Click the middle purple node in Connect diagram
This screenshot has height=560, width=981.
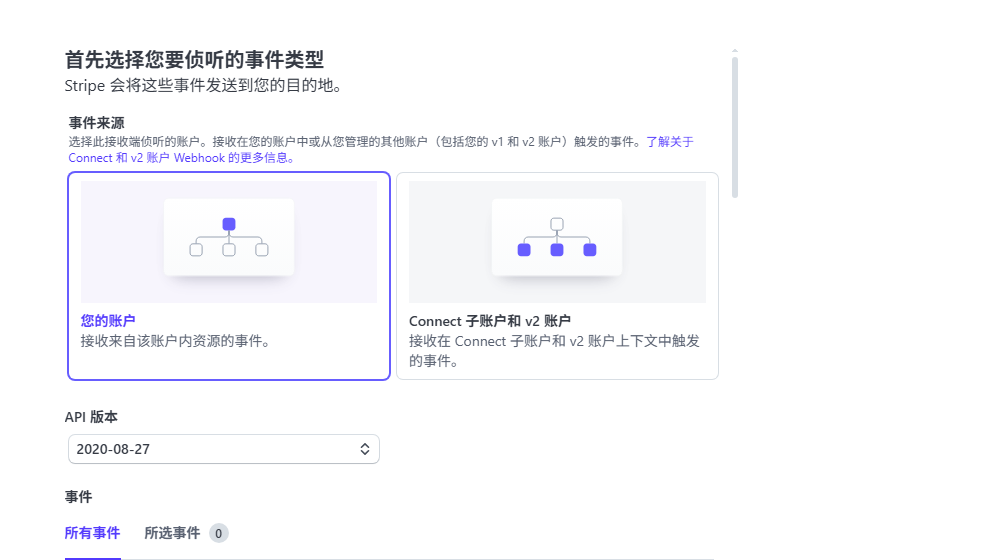557,249
